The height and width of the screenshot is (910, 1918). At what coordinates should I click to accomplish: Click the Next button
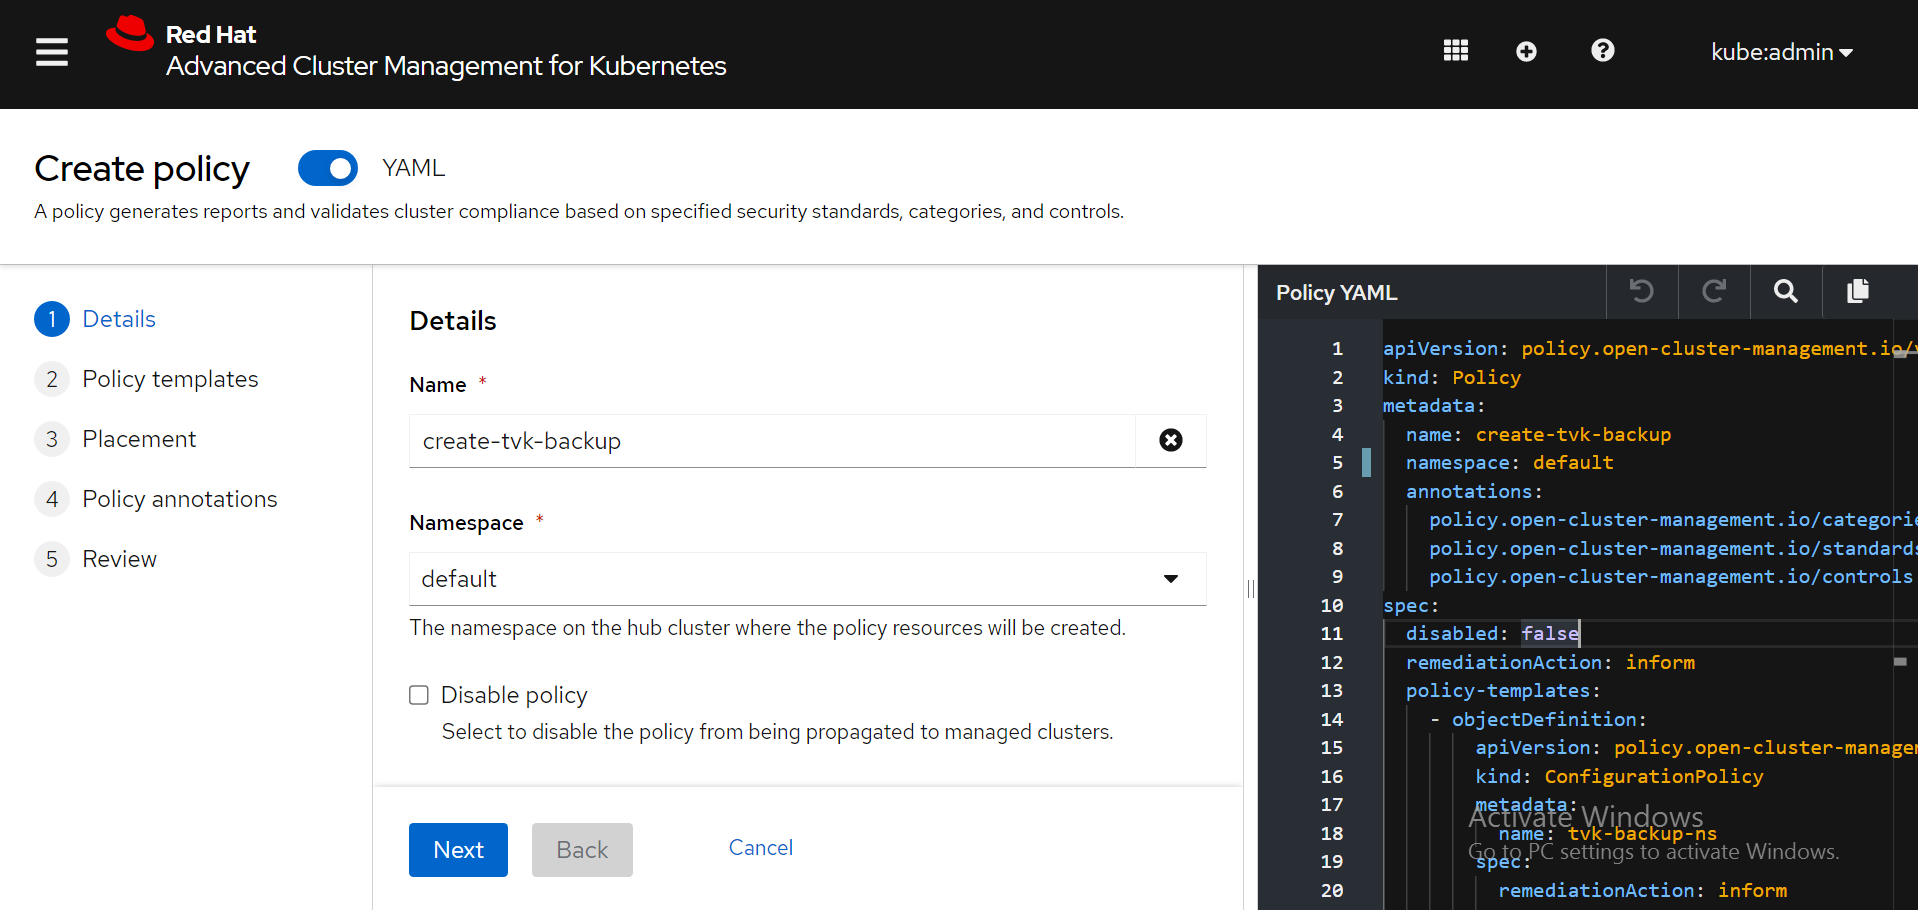(x=458, y=849)
